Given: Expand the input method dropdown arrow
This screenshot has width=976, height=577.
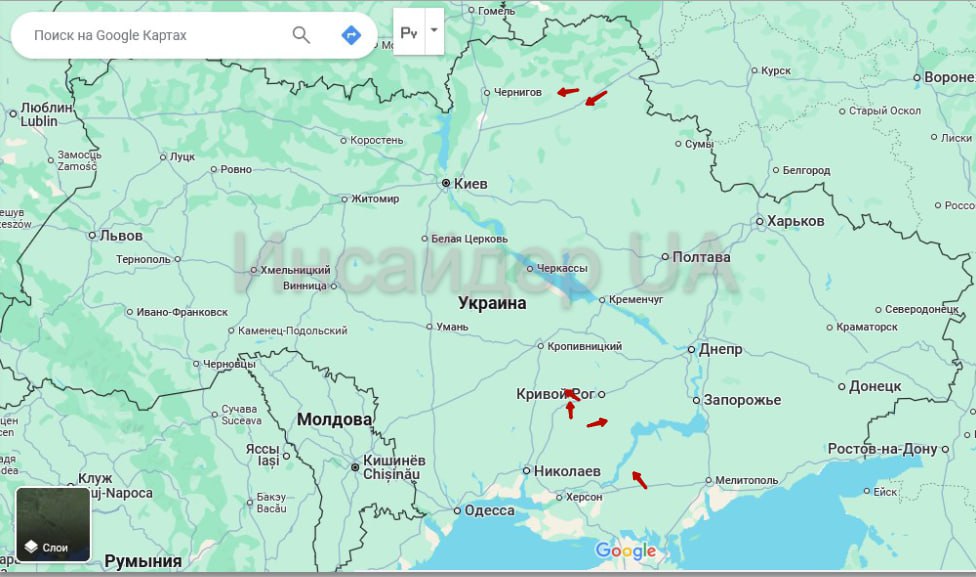Looking at the screenshot, I should pos(434,30).
